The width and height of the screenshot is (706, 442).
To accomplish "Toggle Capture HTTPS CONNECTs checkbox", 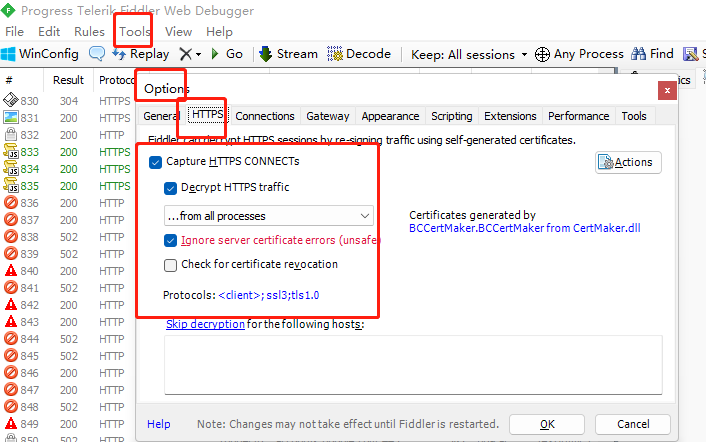I will point(155,162).
